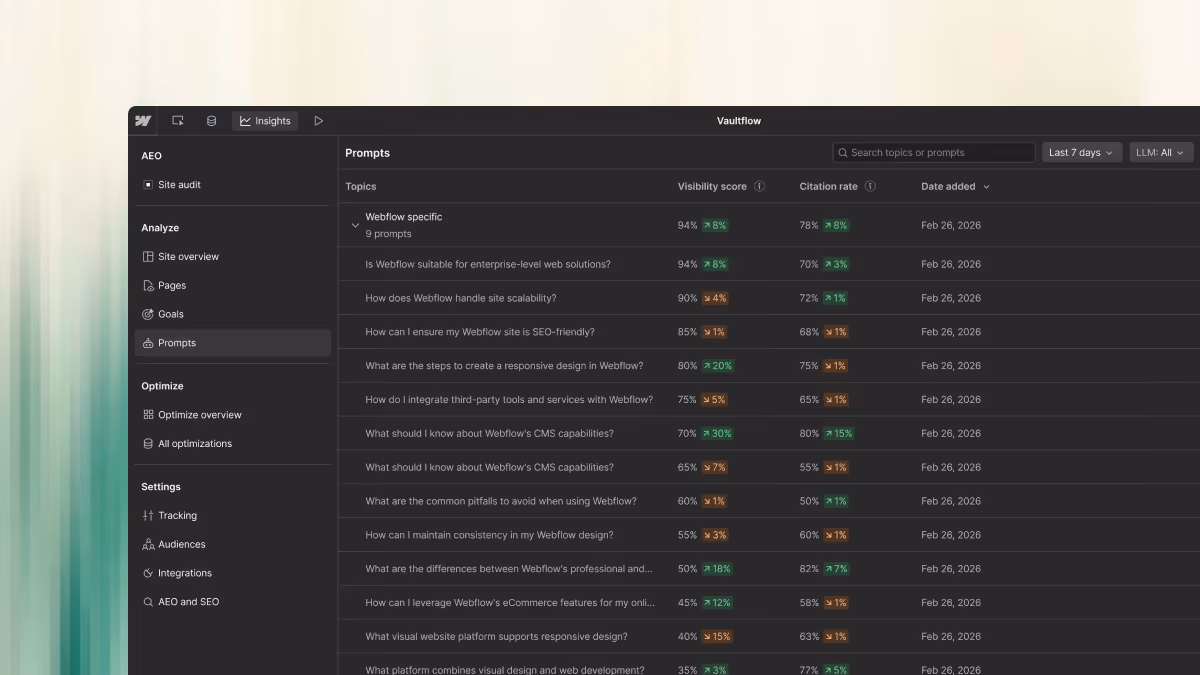Click the Goals target icon
Viewport: 1200px width, 675px height.
(148, 314)
